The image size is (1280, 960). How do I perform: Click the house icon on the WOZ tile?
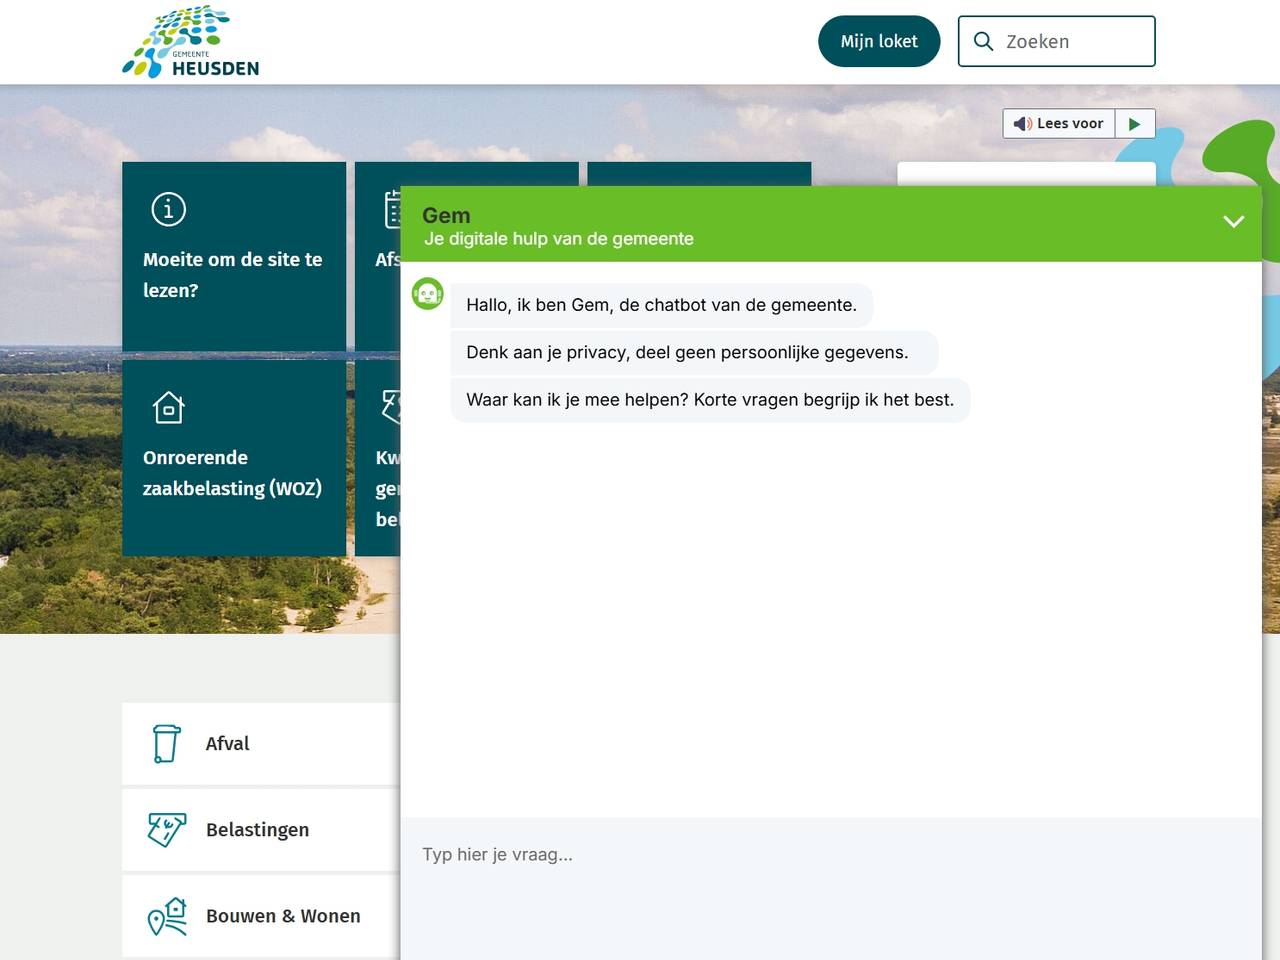click(x=168, y=408)
